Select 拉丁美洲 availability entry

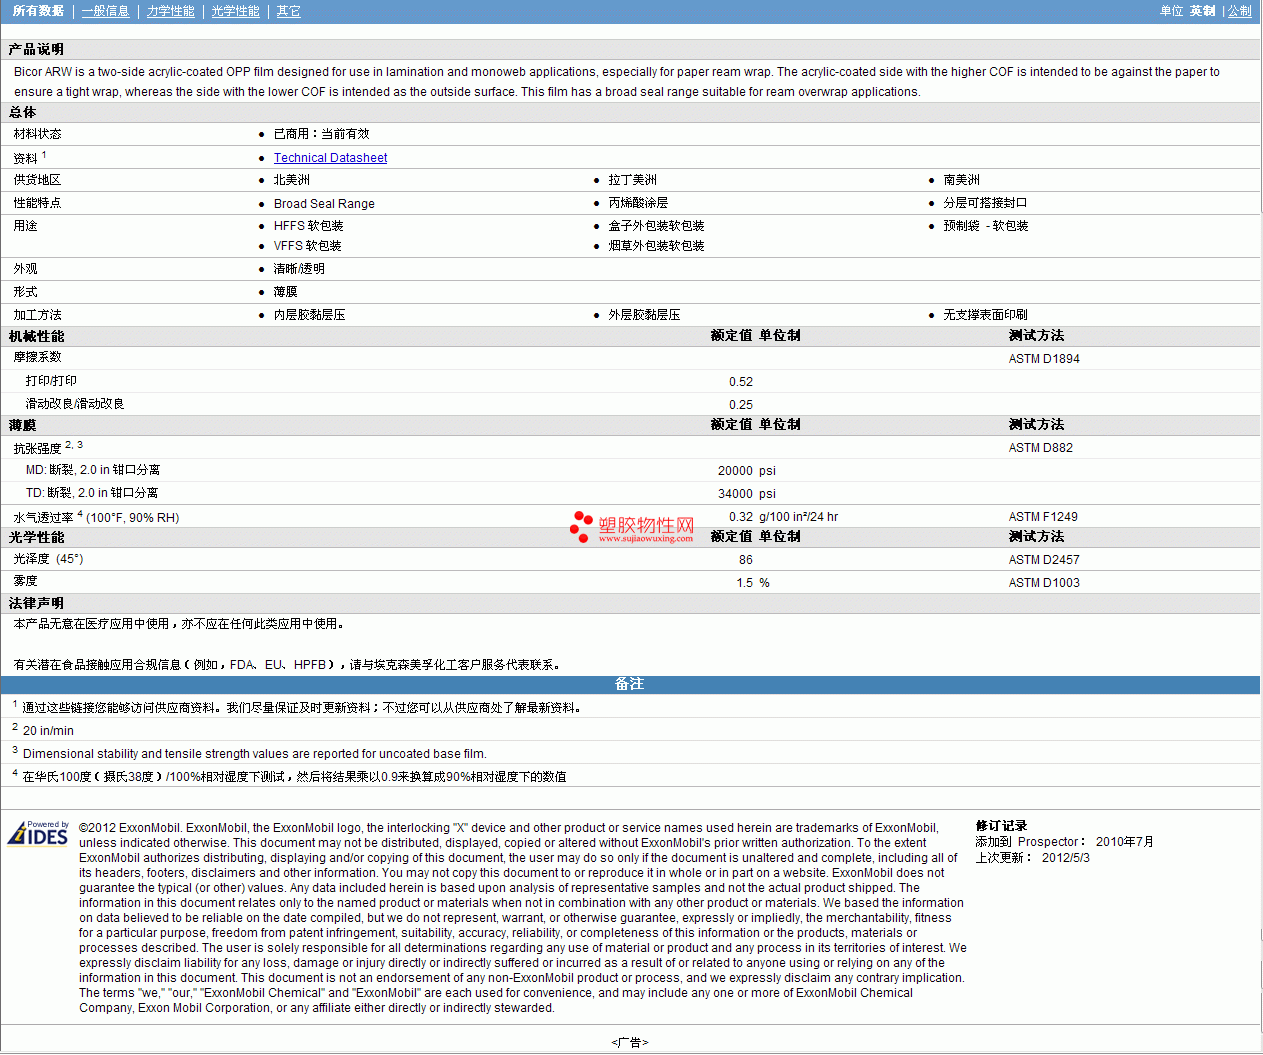(x=633, y=180)
